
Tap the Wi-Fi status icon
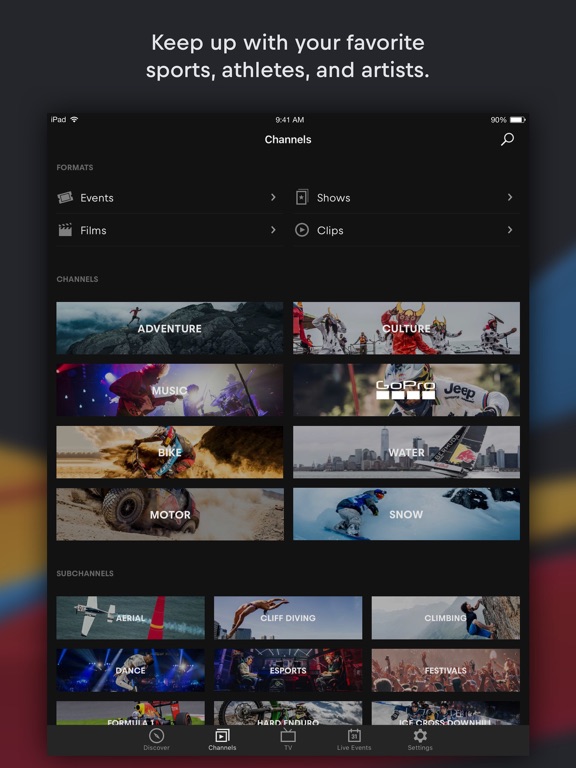click(x=74, y=120)
